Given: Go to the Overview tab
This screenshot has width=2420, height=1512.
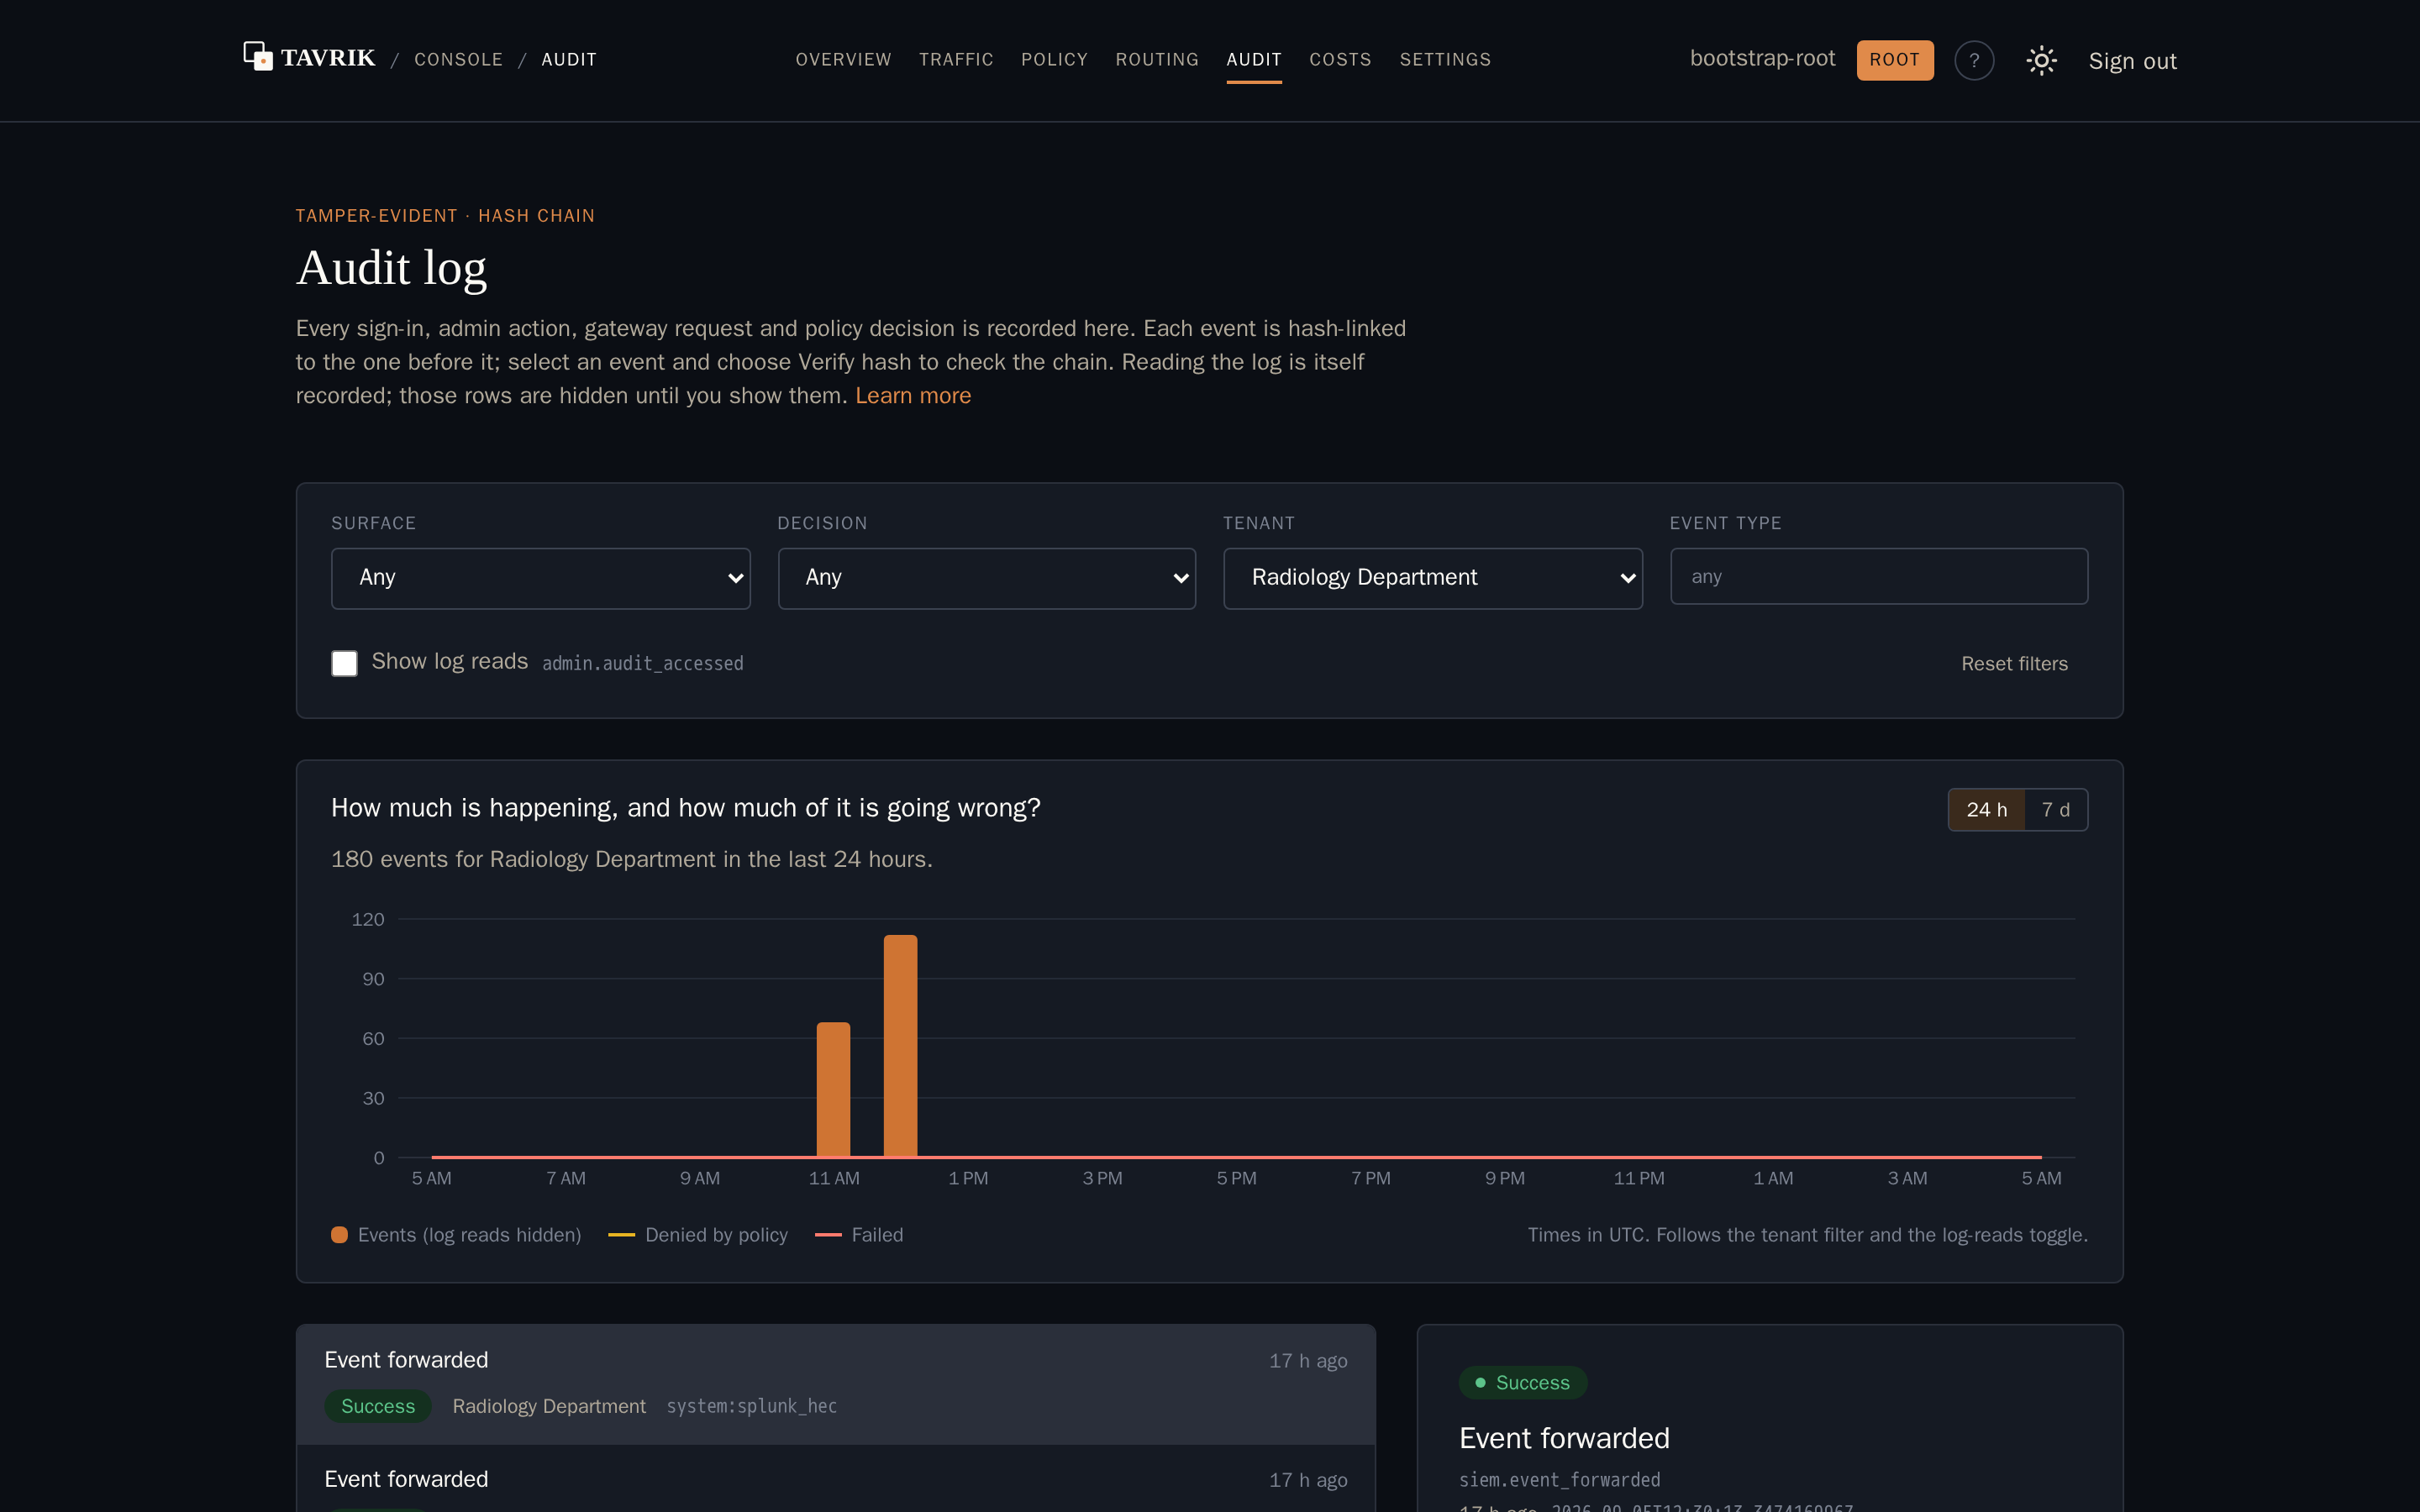Looking at the screenshot, I should coord(843,60).
